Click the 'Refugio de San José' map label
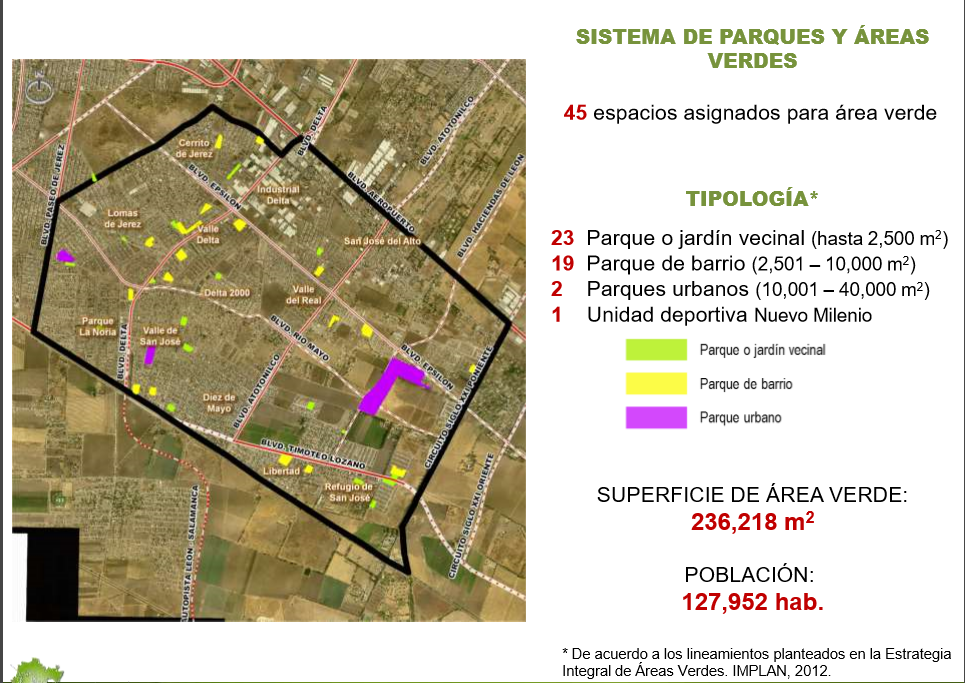 coord(349,492)
